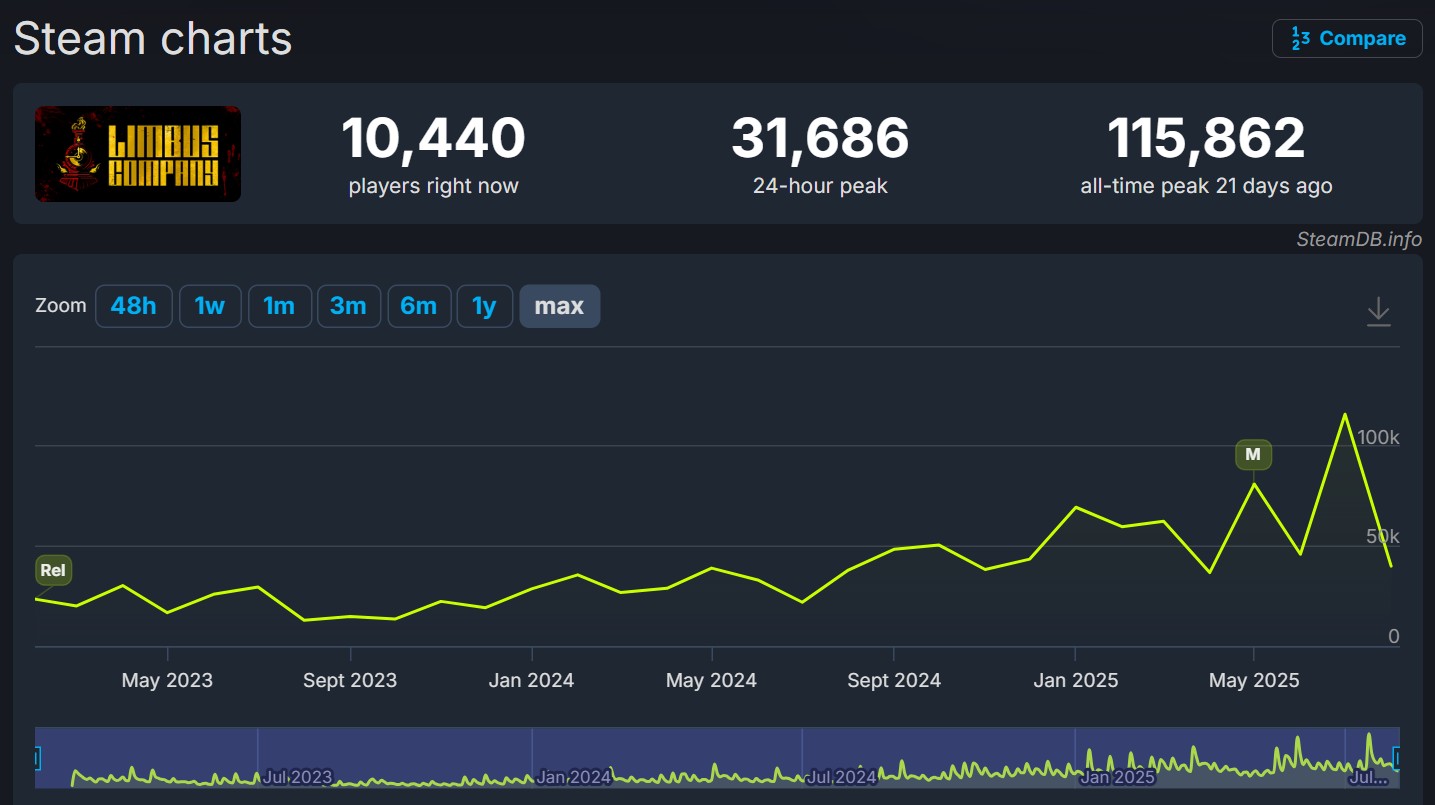Click the Jan 2025 x-axis label

[1075, 681]
